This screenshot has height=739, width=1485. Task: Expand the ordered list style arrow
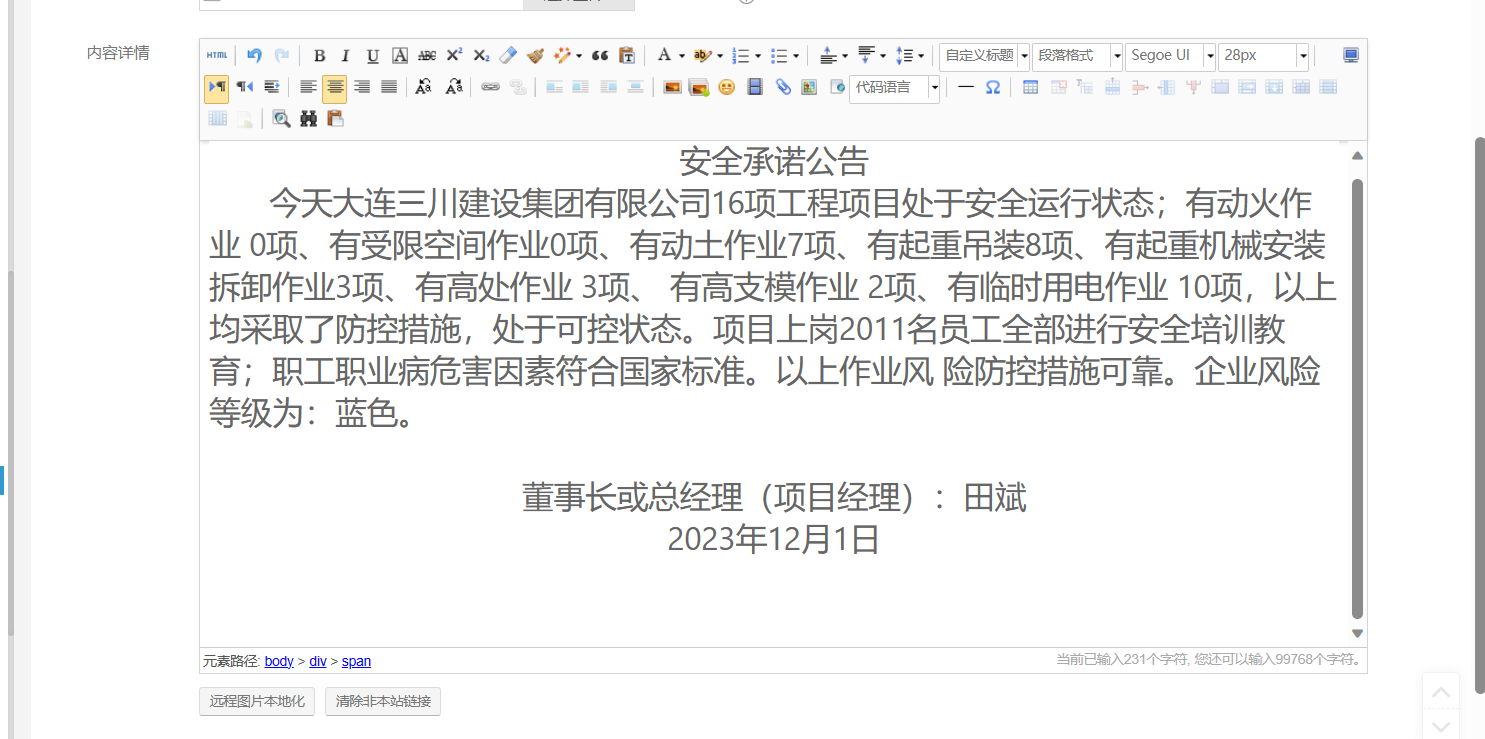tap(758, 56)
